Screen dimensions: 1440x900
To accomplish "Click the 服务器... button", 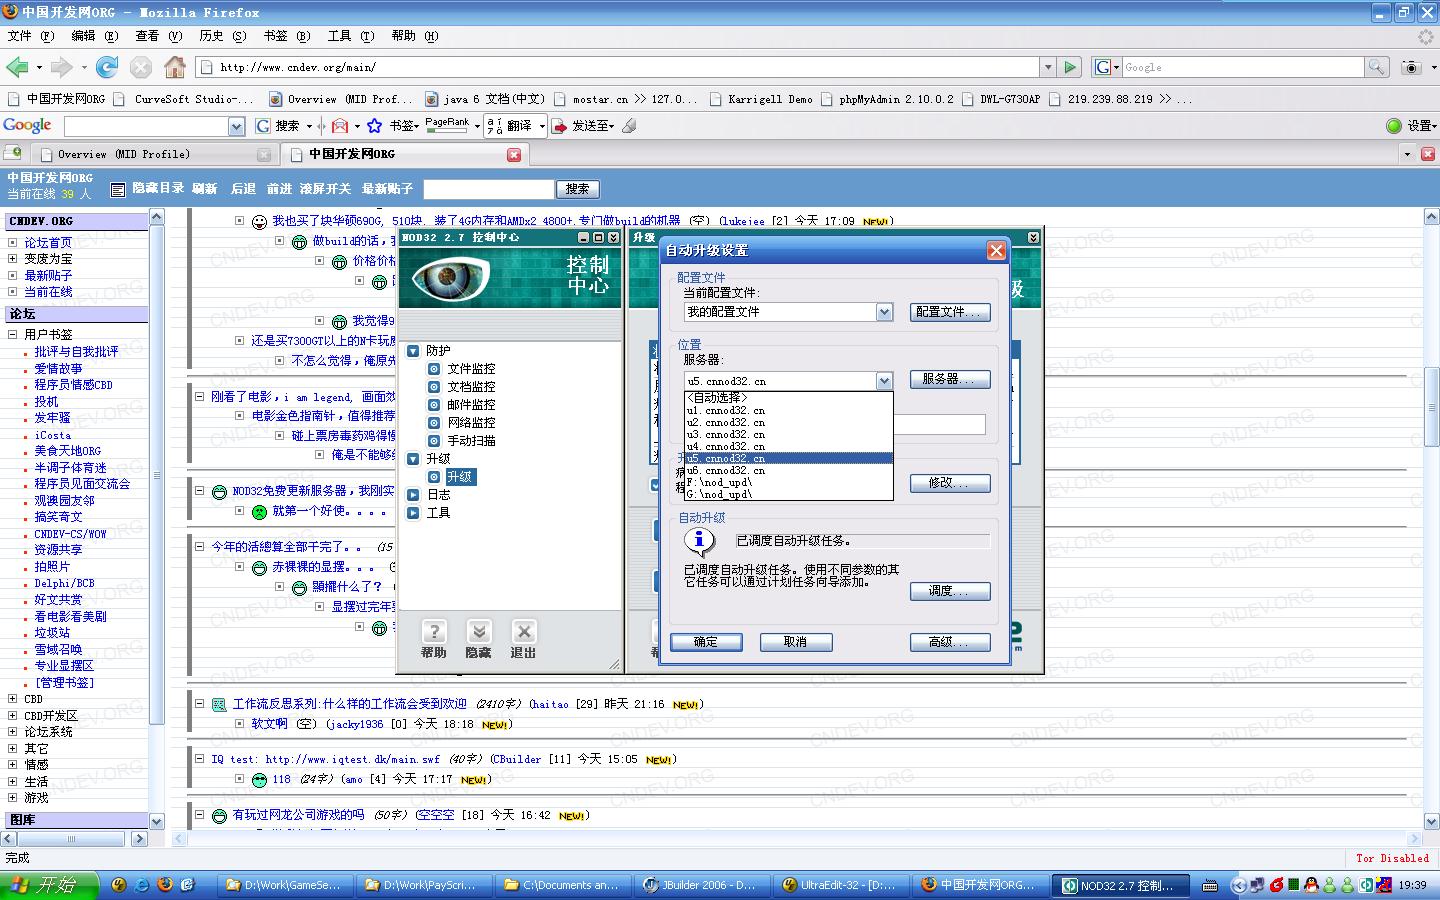I will click(x=950, y=380).
